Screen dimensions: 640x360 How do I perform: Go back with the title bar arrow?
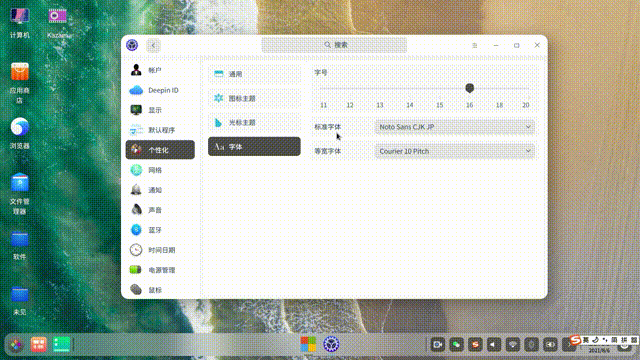coord(153,45)
